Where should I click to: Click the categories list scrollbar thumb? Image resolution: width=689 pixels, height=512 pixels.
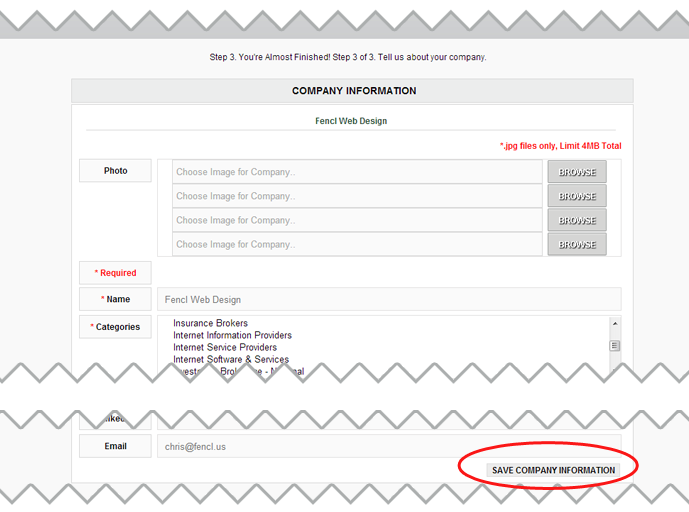[x=614, y=345]
